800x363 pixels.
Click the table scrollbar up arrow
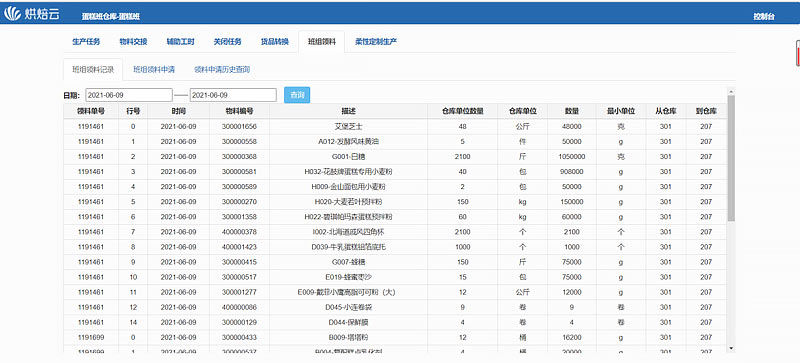tap(731, 92)
